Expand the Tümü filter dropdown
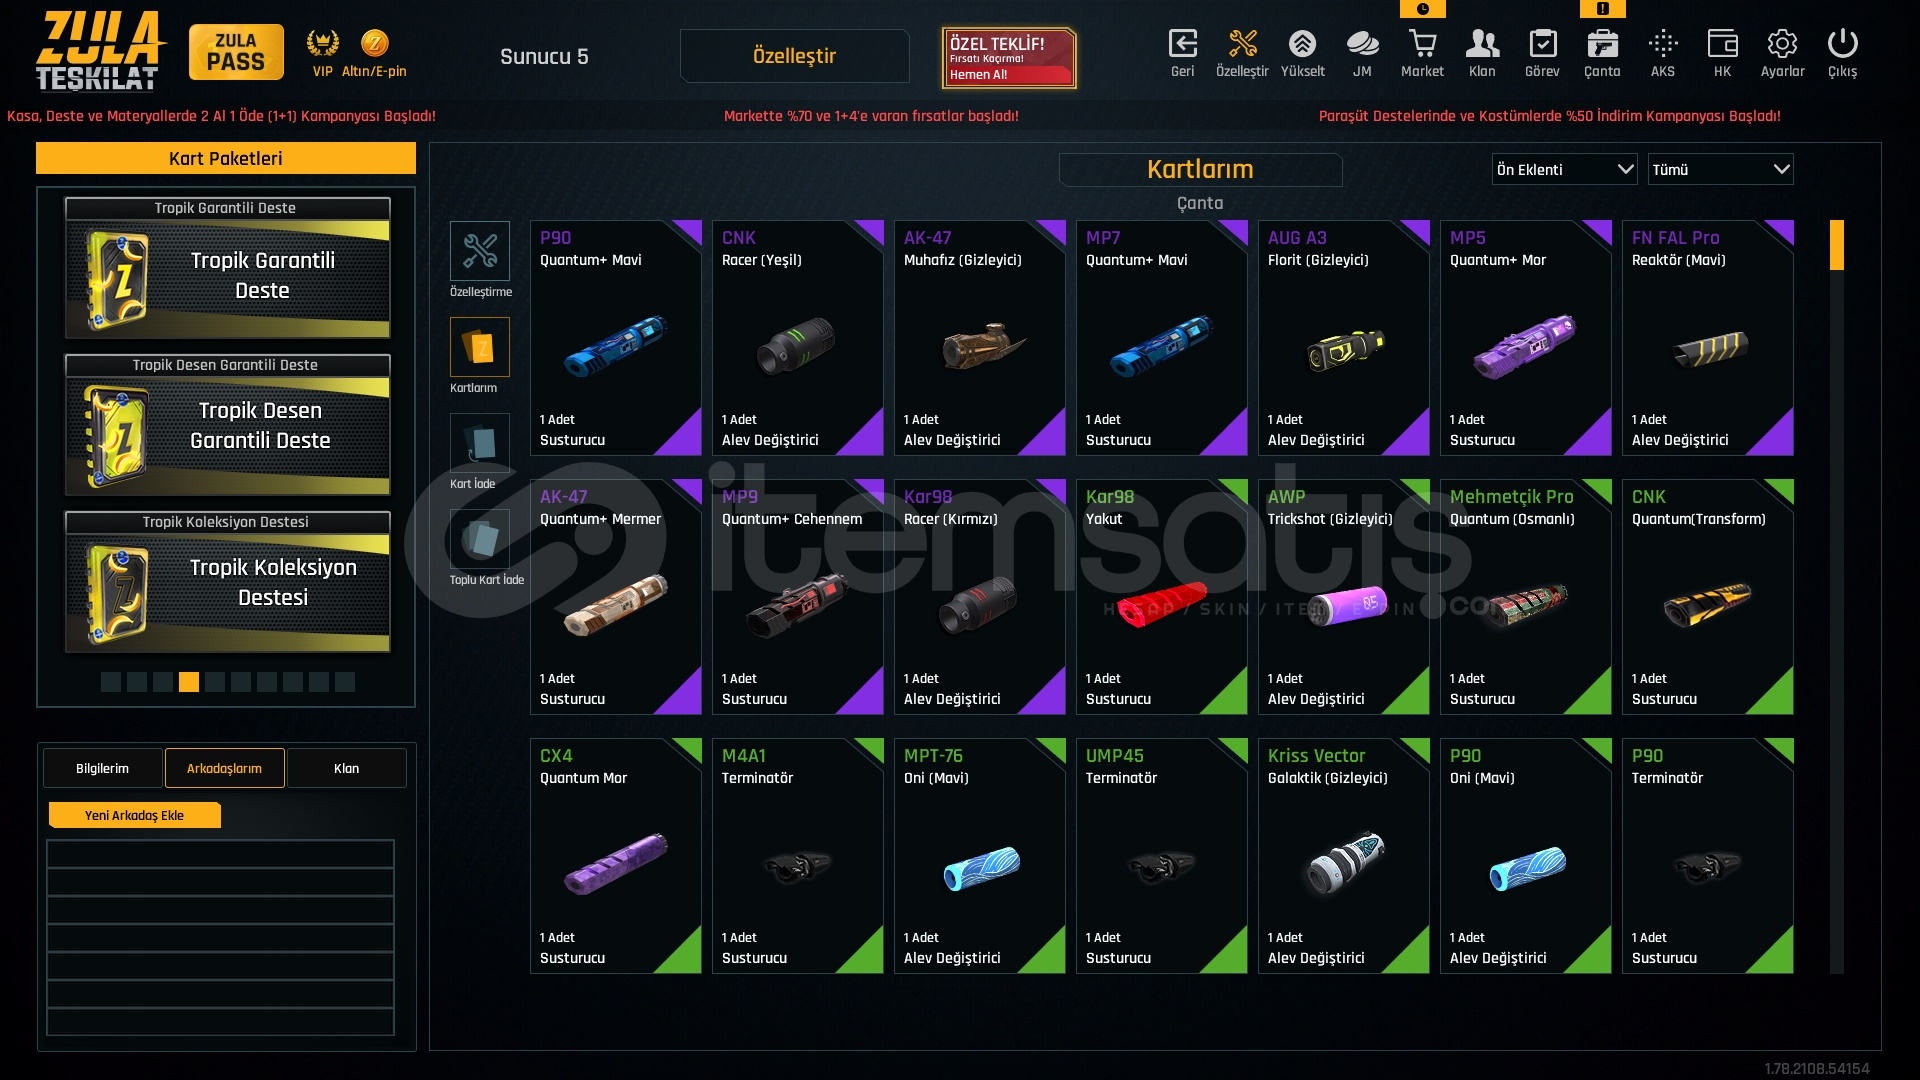Image resolution: width=1920 pixels, height=1080 pixels. pos(1720,169)
